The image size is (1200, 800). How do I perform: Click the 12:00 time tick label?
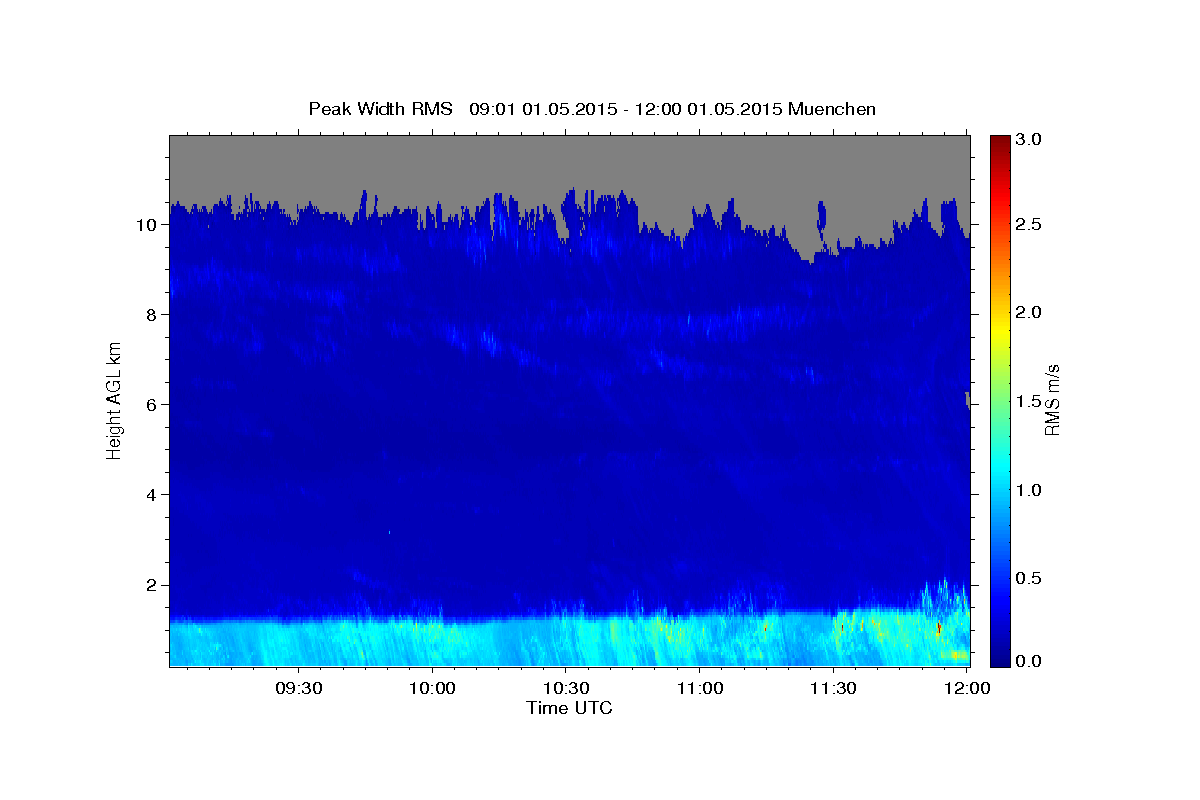pos(967,689)
